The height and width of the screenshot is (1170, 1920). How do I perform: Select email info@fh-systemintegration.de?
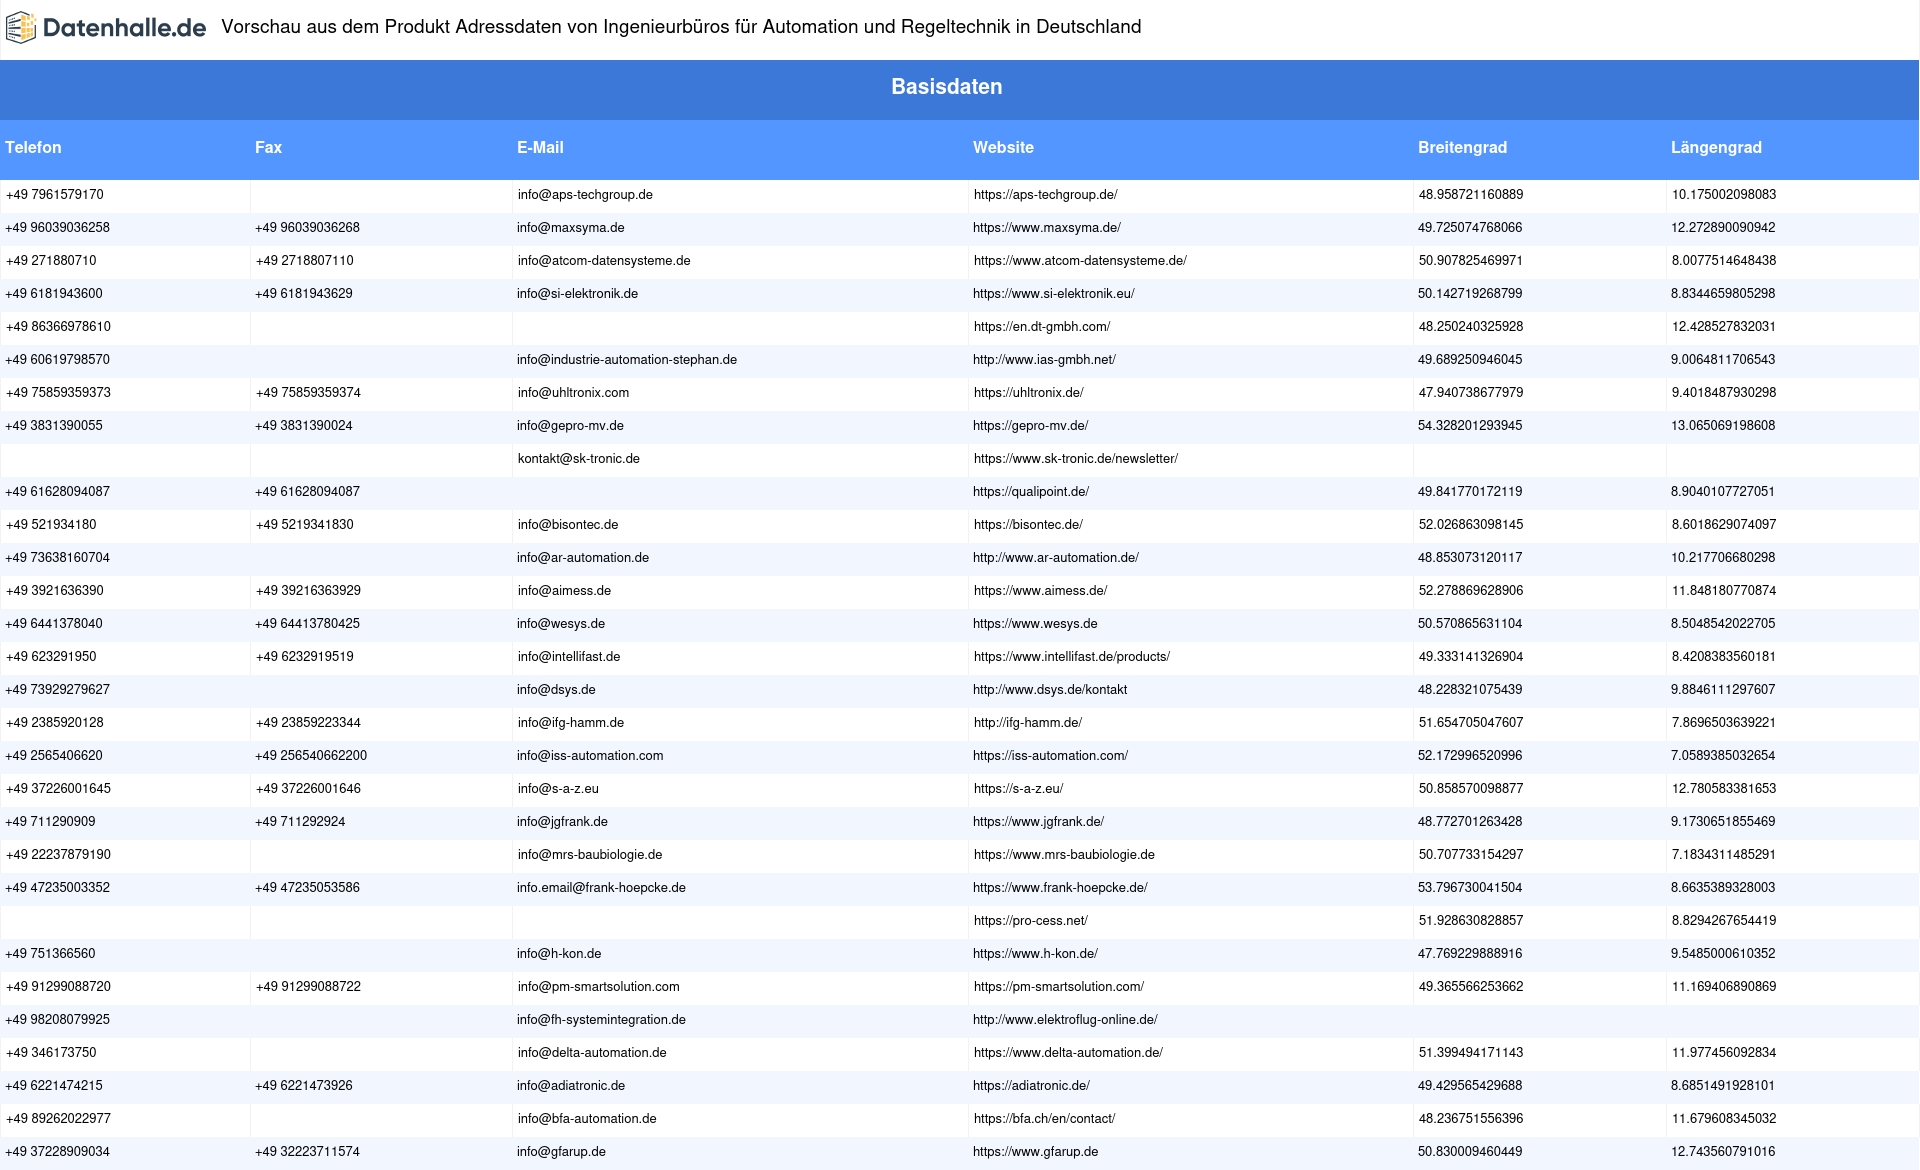coord(601,1020)
